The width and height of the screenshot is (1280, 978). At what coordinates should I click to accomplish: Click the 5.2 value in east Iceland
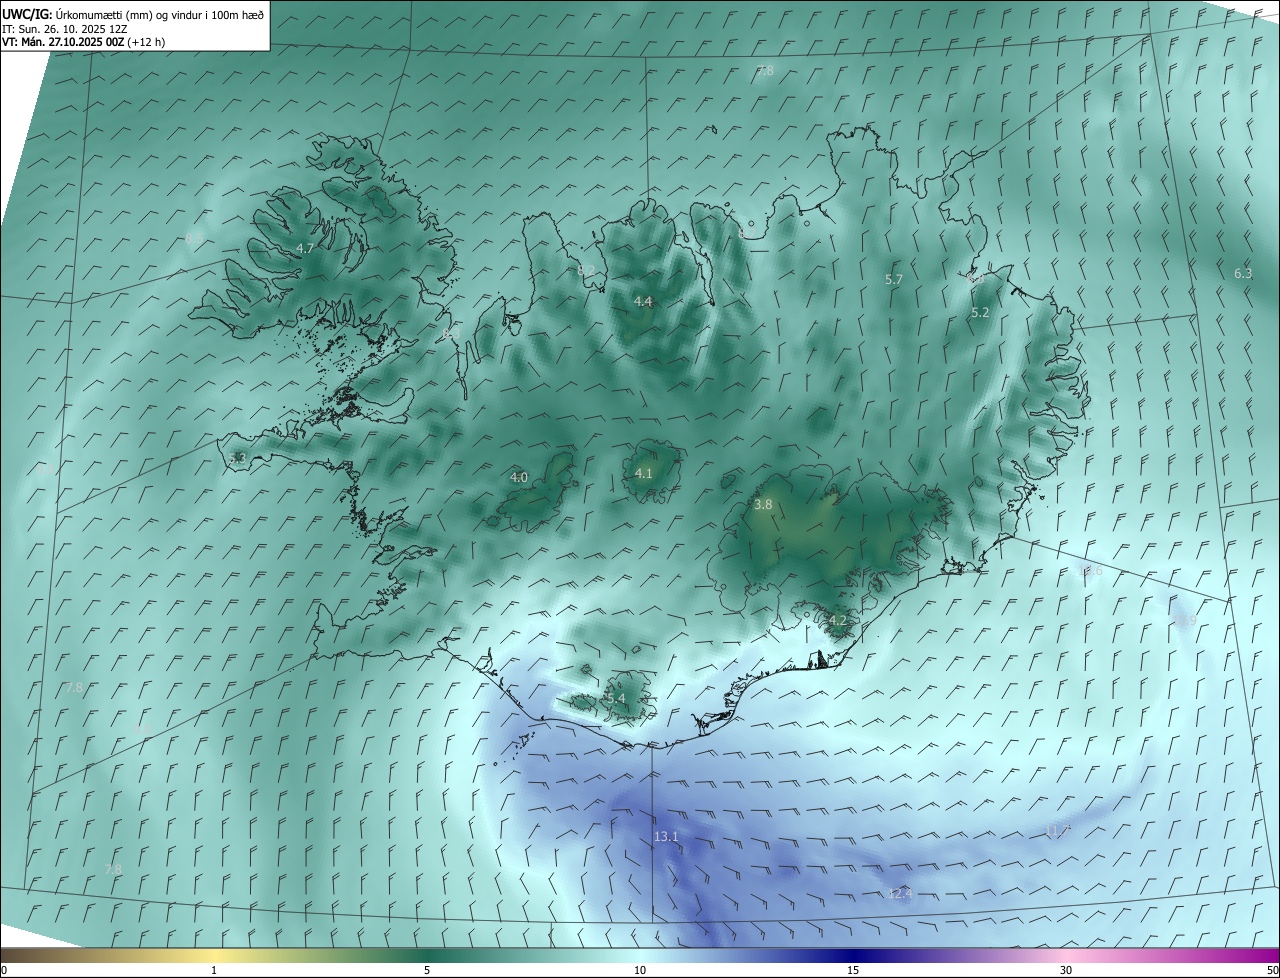(980, 312)
